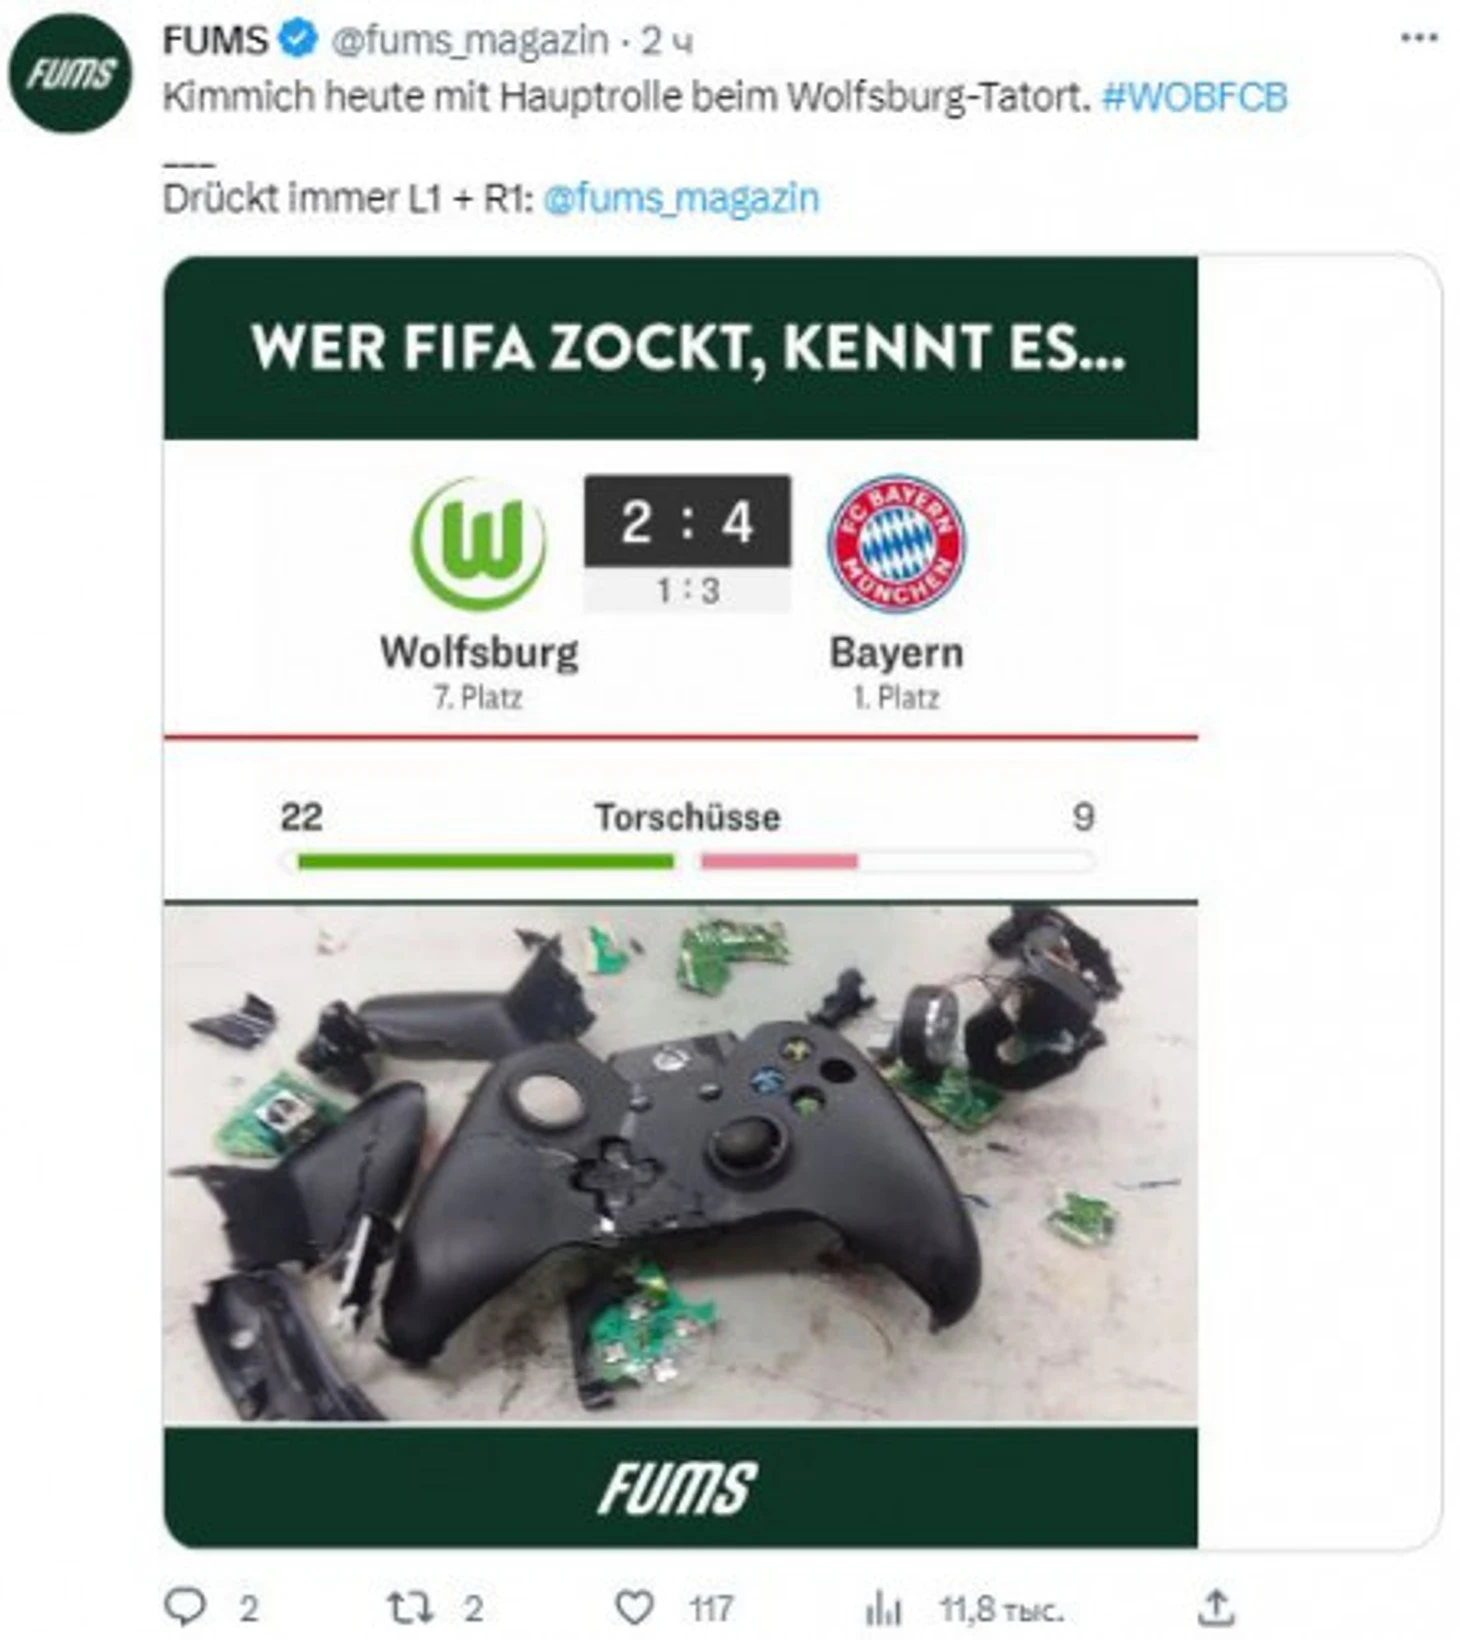Click the blue verified badge
1460x1640 pixels.
298,40
